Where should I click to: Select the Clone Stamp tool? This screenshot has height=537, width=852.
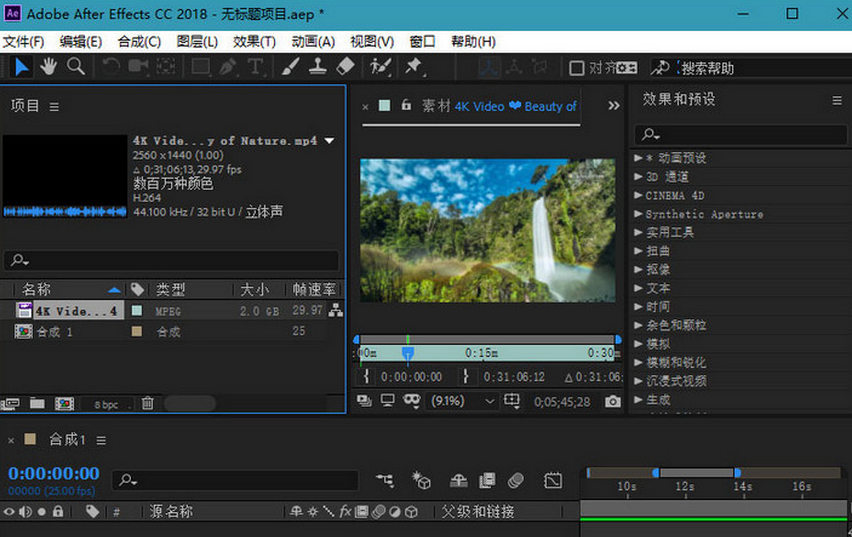pyautogui.click(x=318, y=67)
